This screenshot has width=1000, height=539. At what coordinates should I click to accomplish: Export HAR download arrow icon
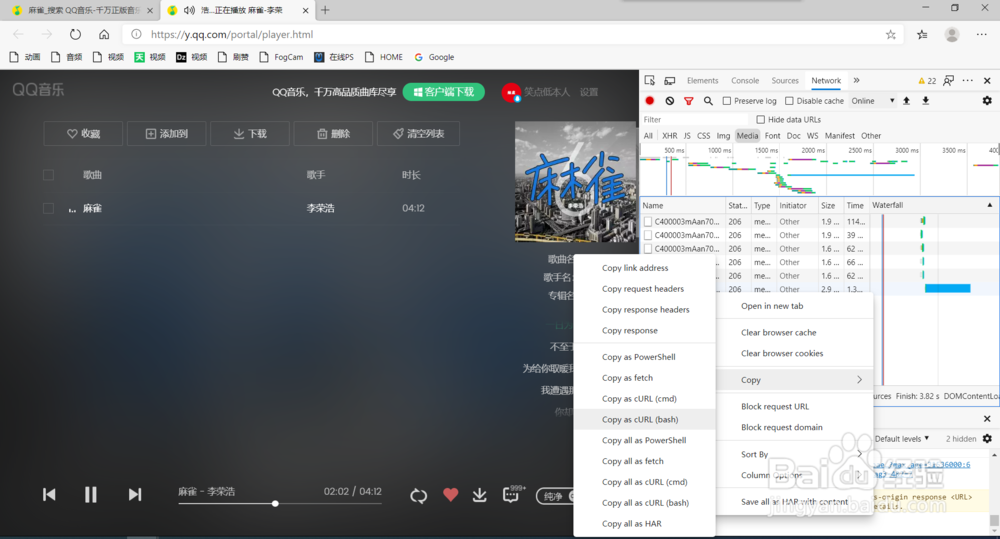(925, 101)
